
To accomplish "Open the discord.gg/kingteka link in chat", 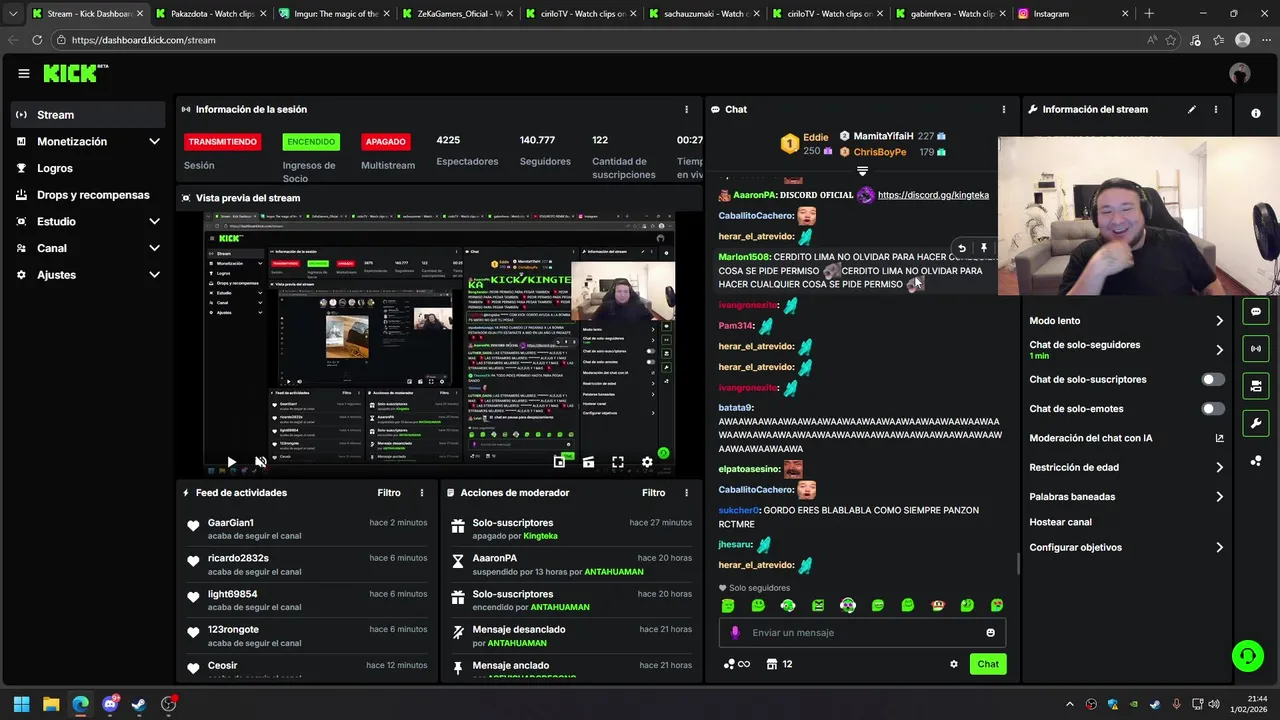I will pos(933,195).
